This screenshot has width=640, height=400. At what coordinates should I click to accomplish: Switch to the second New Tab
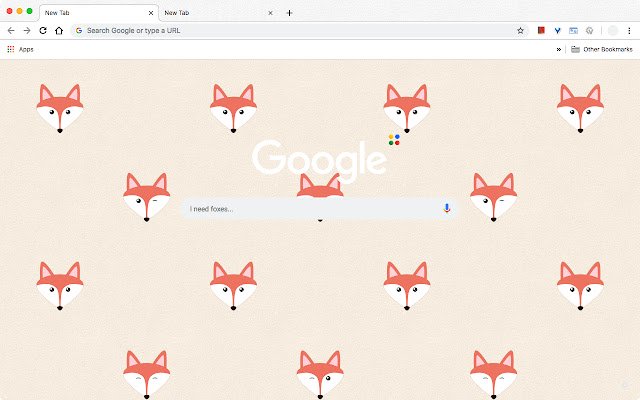coord(218,13)
